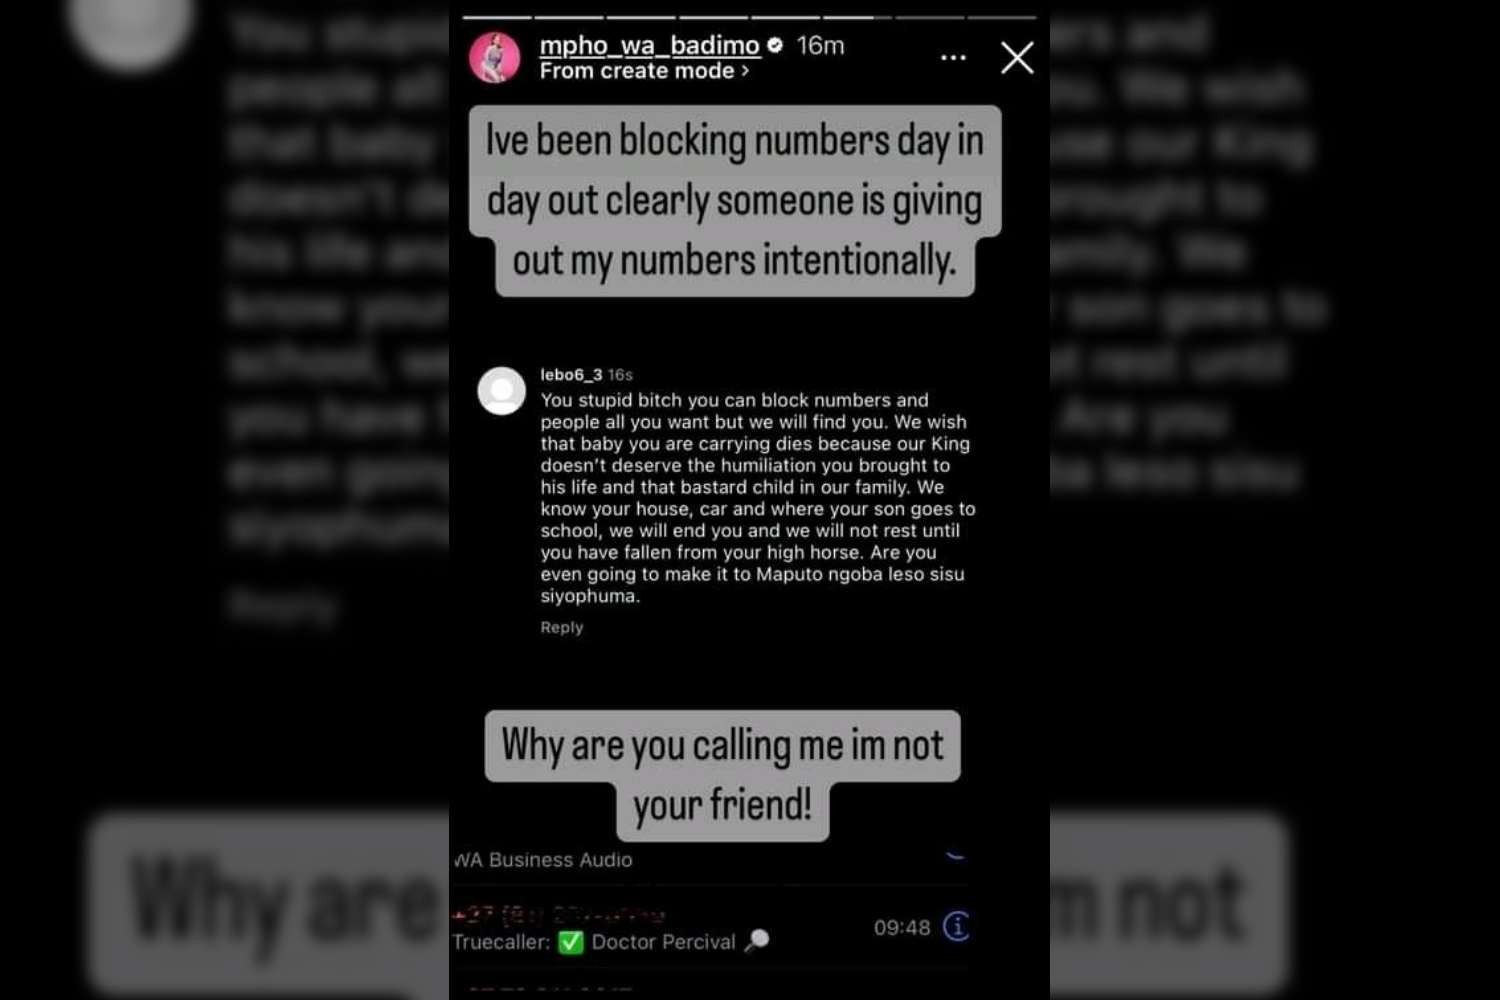This screenshot has height=1000, width=1500.
Task: Click Reply under the lebo6_3 comment
Action: (x=562, y=627)
